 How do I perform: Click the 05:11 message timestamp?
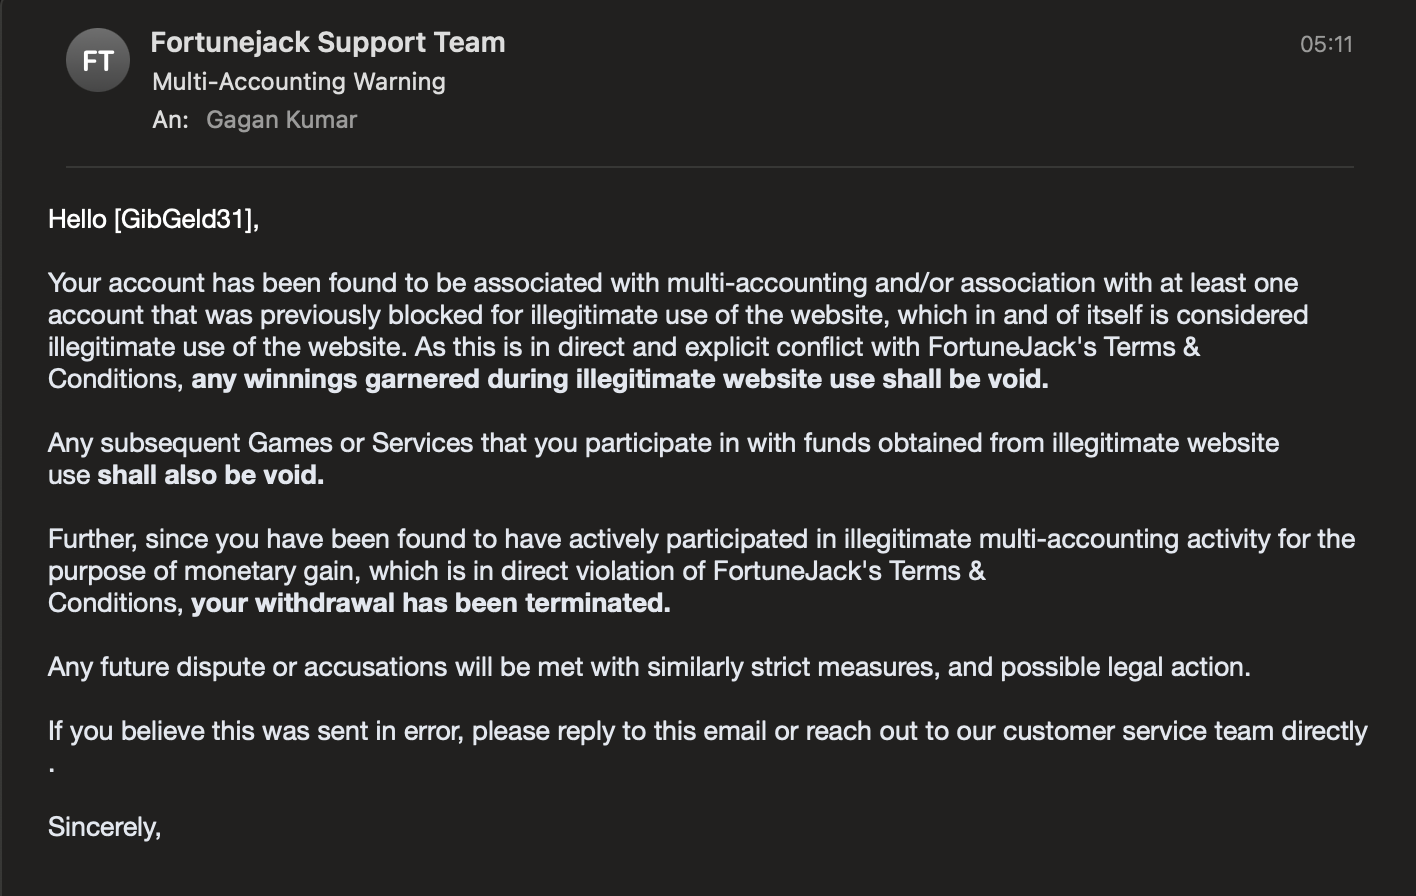pyautogui.click(x=1326, y=44)
